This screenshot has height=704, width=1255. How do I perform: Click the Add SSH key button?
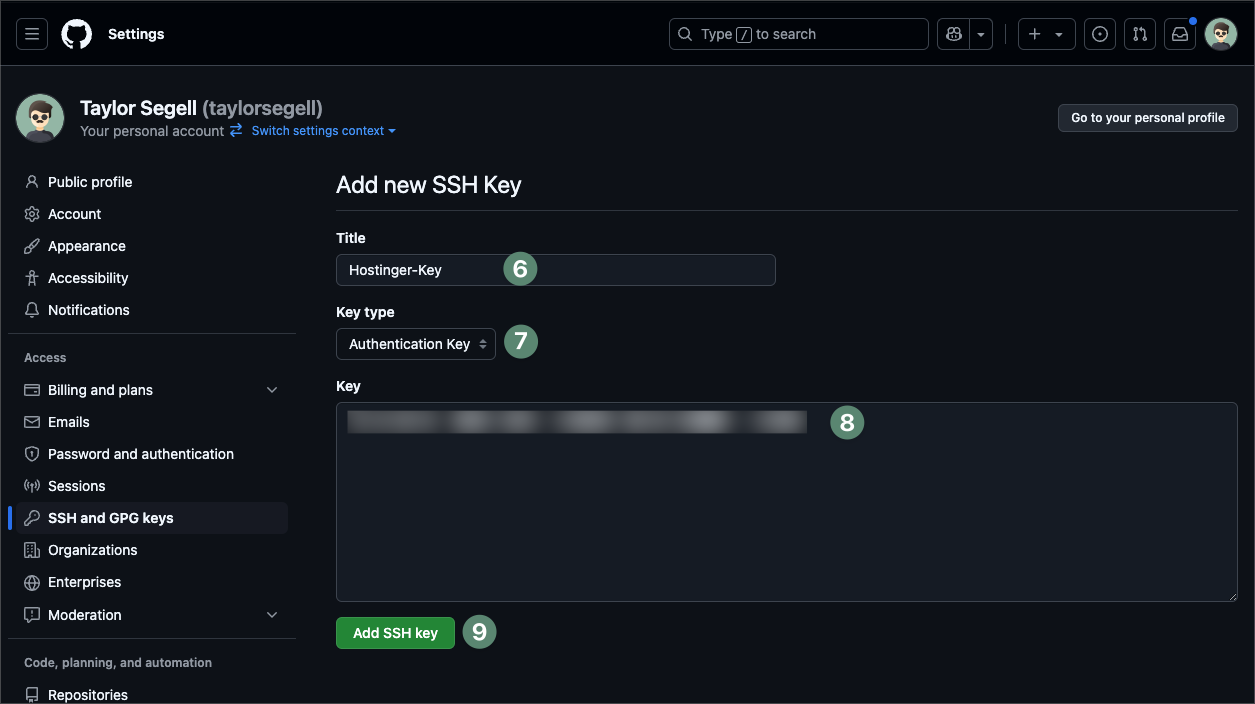(395, 633)
